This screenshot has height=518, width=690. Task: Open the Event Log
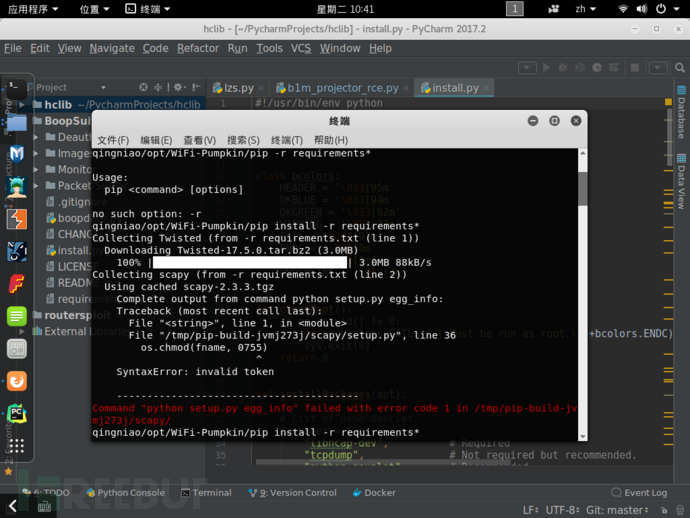pyautogui.click(x=639, y=493)
